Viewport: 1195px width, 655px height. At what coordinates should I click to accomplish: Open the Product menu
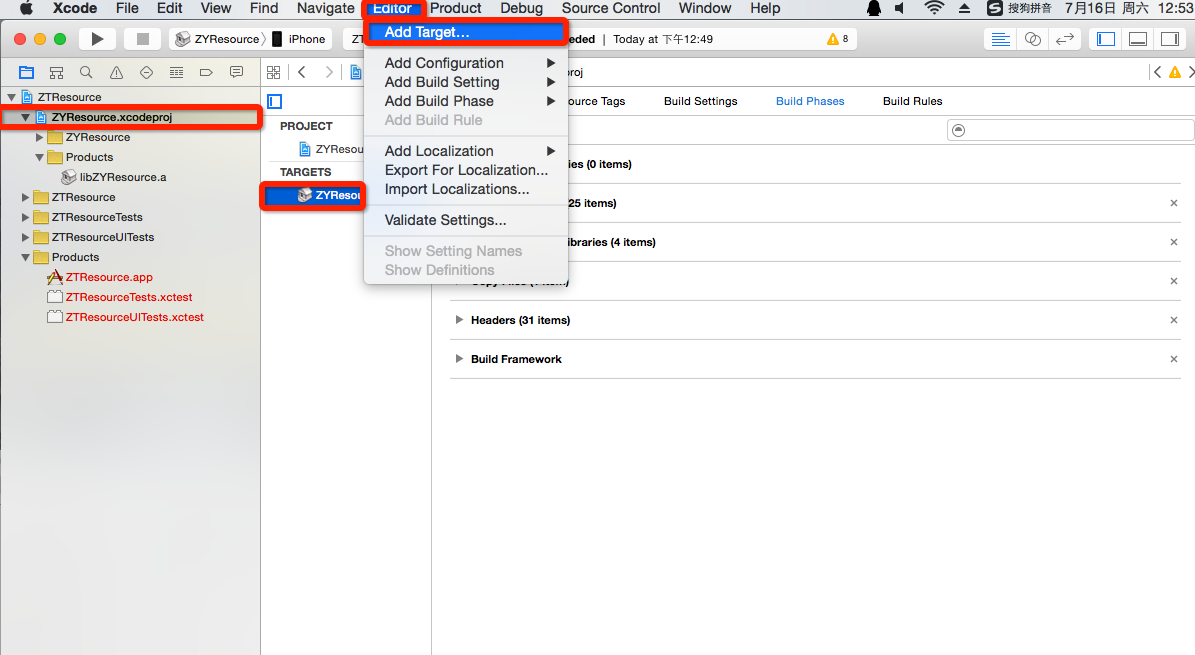[x=456, y=8]
